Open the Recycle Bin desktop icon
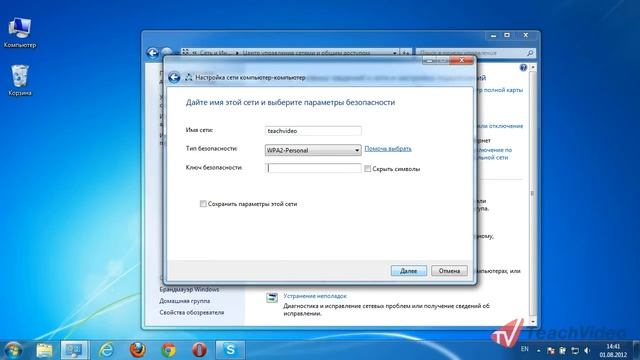This screenshot has width=640, height=360. [x=19, y=80]
